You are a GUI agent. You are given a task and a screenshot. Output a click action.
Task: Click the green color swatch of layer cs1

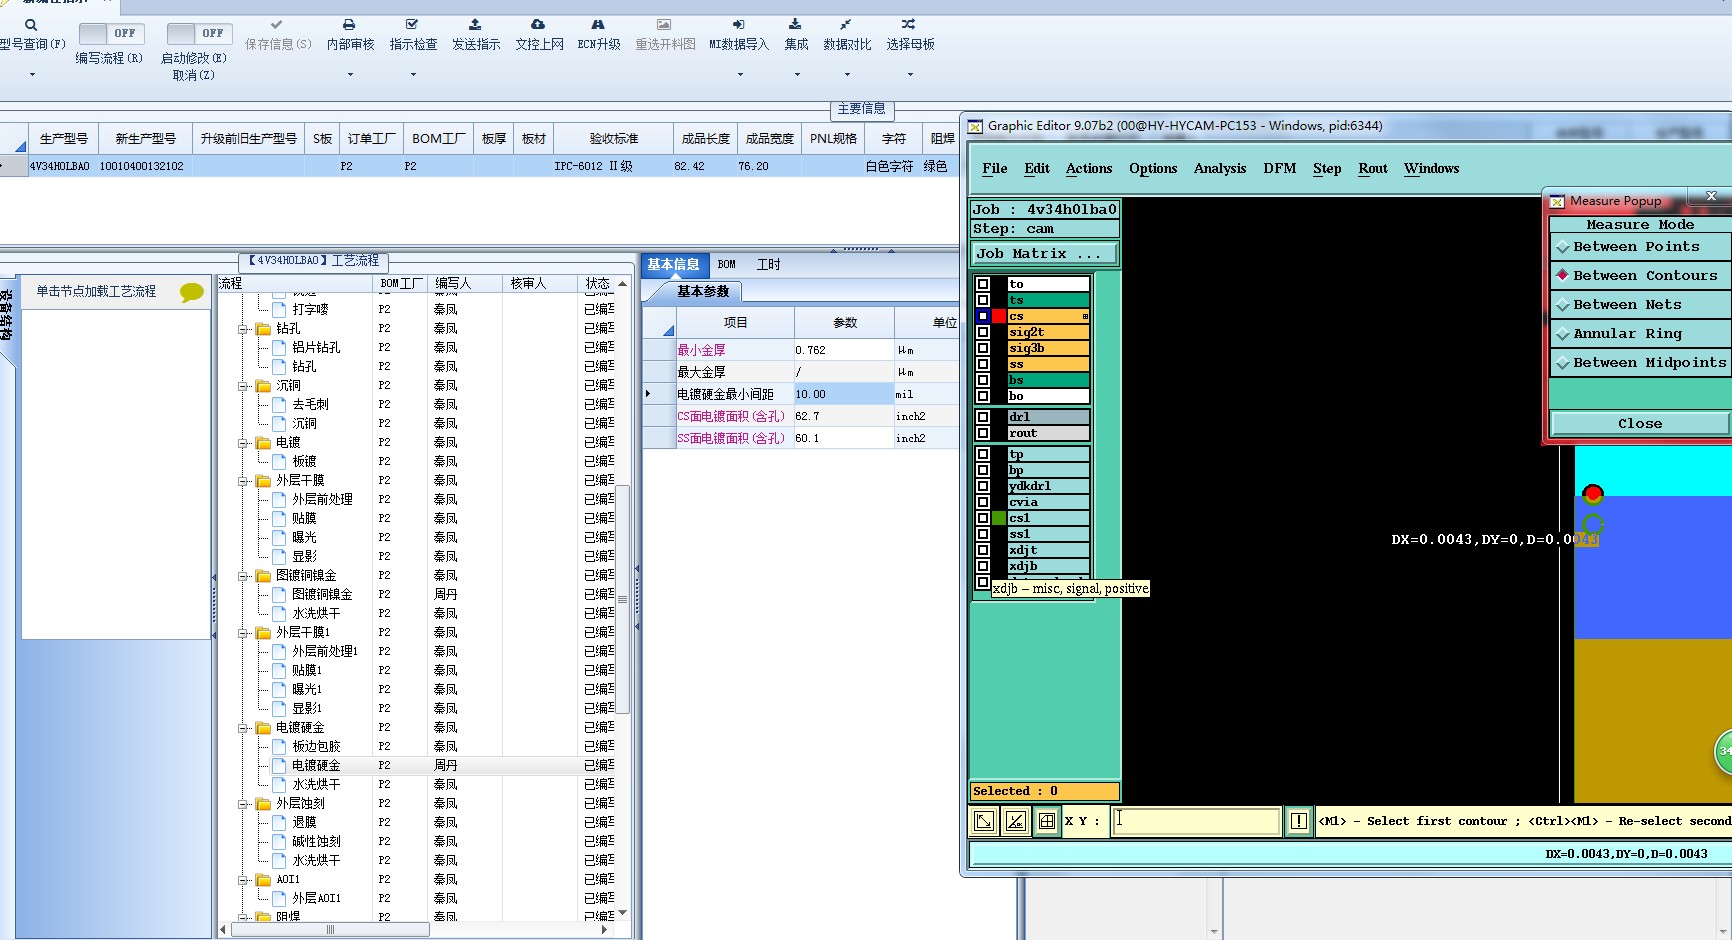(999, 518)
